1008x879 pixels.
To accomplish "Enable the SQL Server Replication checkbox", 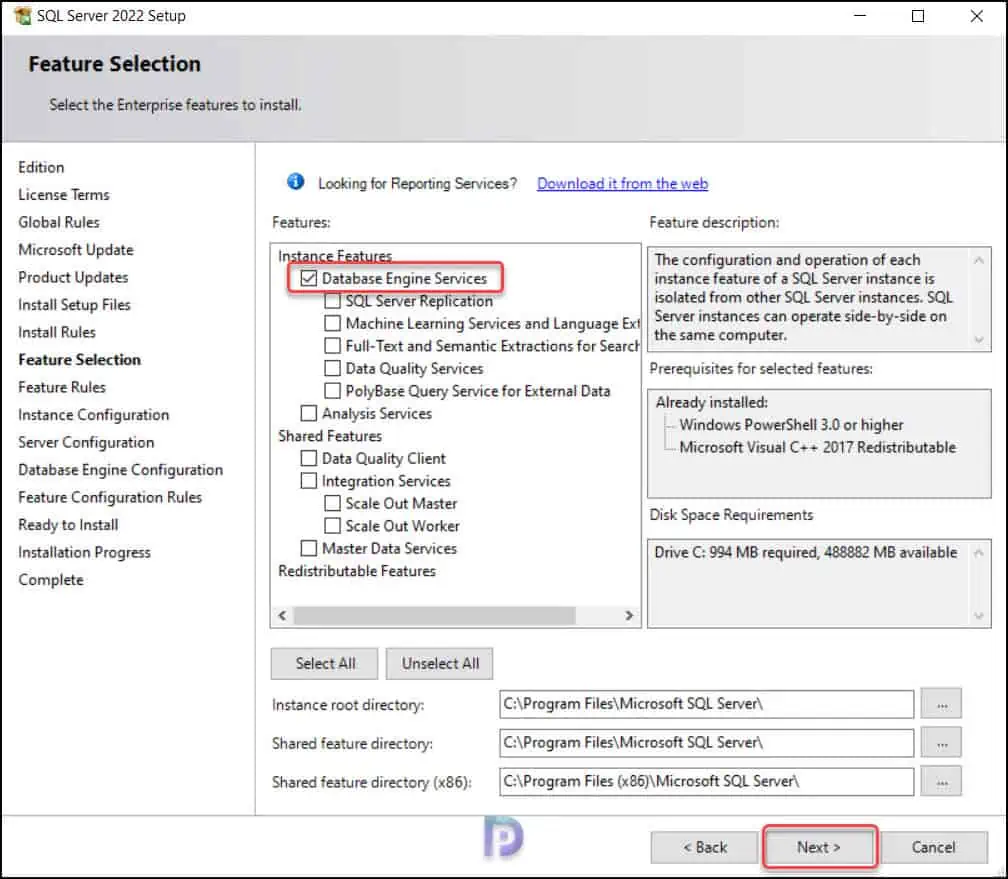I will click(x=332, y=301).
